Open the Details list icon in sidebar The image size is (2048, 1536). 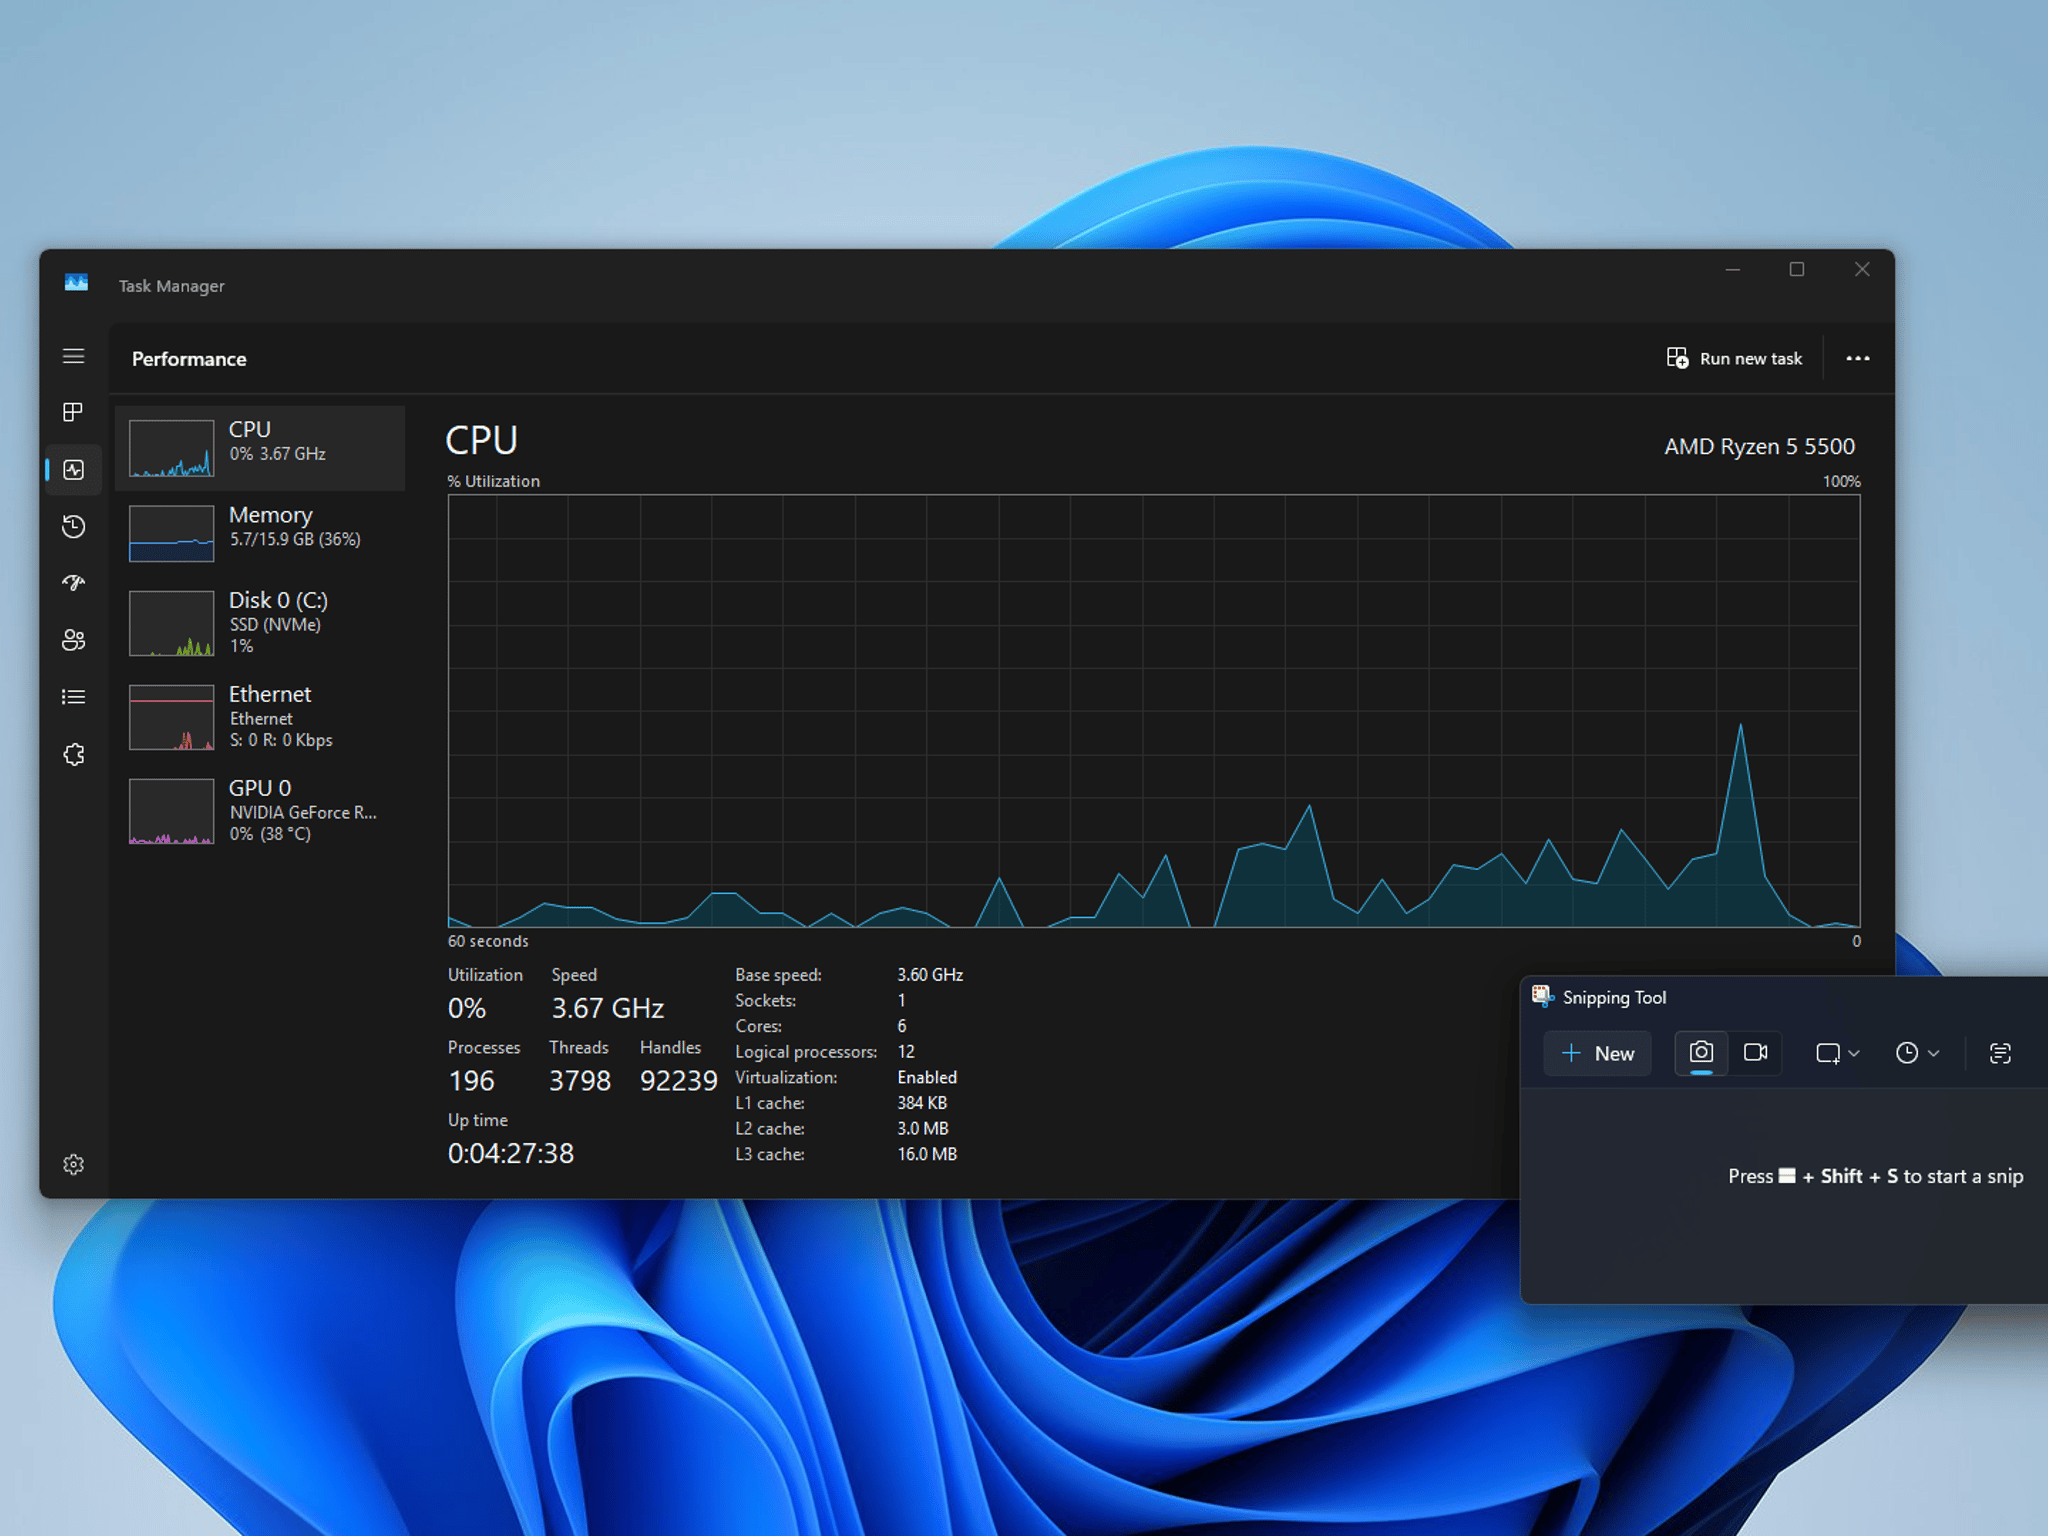click(x=73, y=697)
